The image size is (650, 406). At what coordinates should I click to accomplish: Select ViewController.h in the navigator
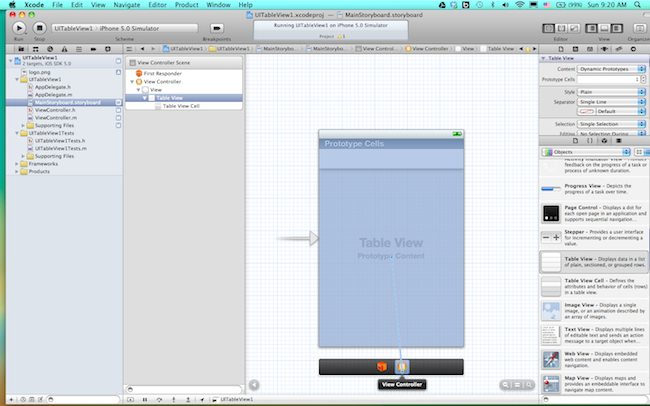pos(55,110)
